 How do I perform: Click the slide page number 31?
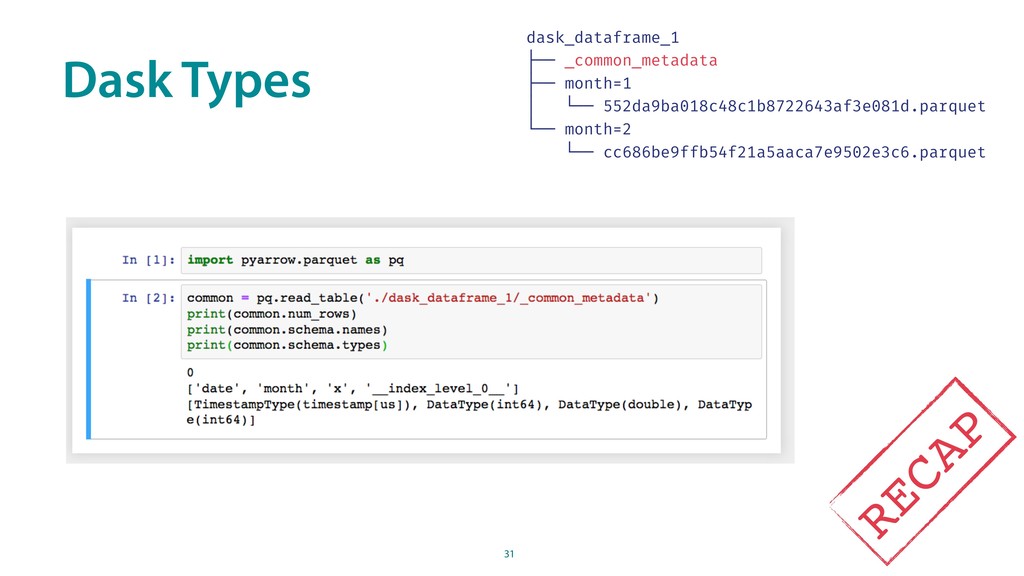(x=509, y=554)
